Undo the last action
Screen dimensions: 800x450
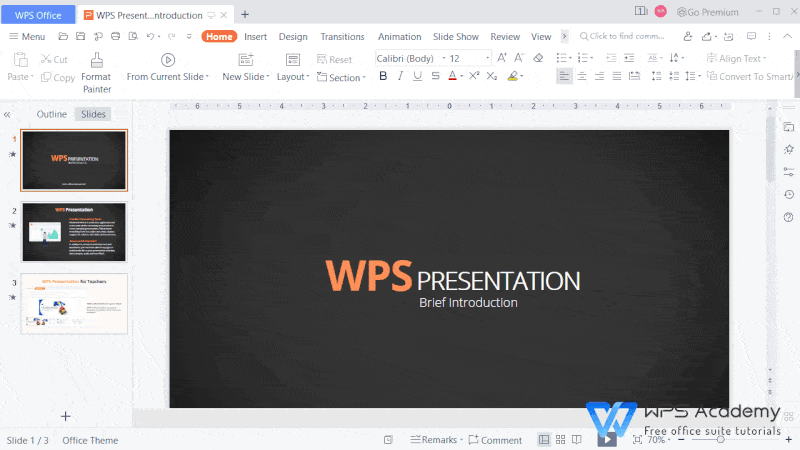pos(150,36)
